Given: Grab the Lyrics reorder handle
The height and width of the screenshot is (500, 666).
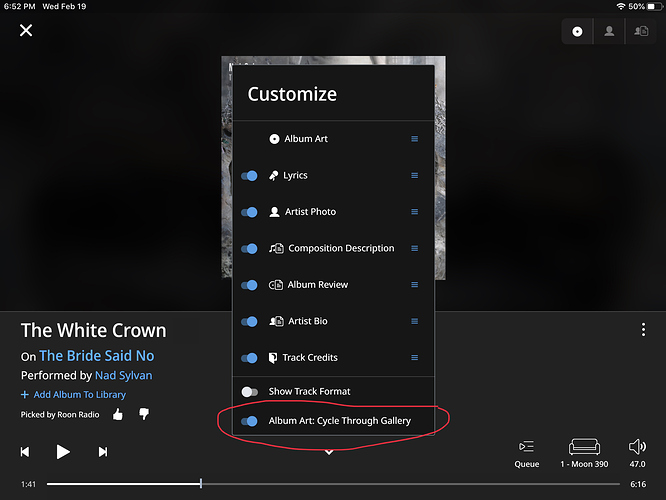Looking at the screenshot, I should click(415, 175).
